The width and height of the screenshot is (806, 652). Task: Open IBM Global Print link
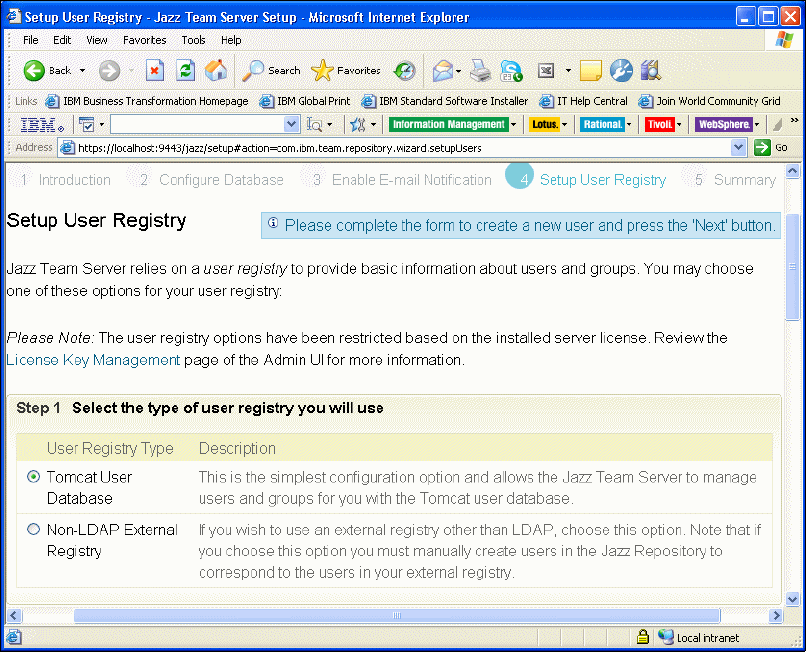pyautogui.click(x=305, y=101)
